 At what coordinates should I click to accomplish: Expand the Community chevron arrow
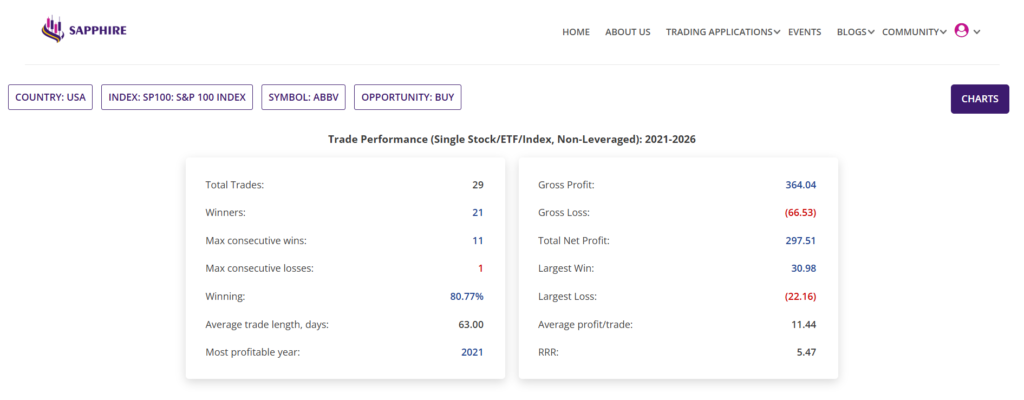tap(943, 32)
